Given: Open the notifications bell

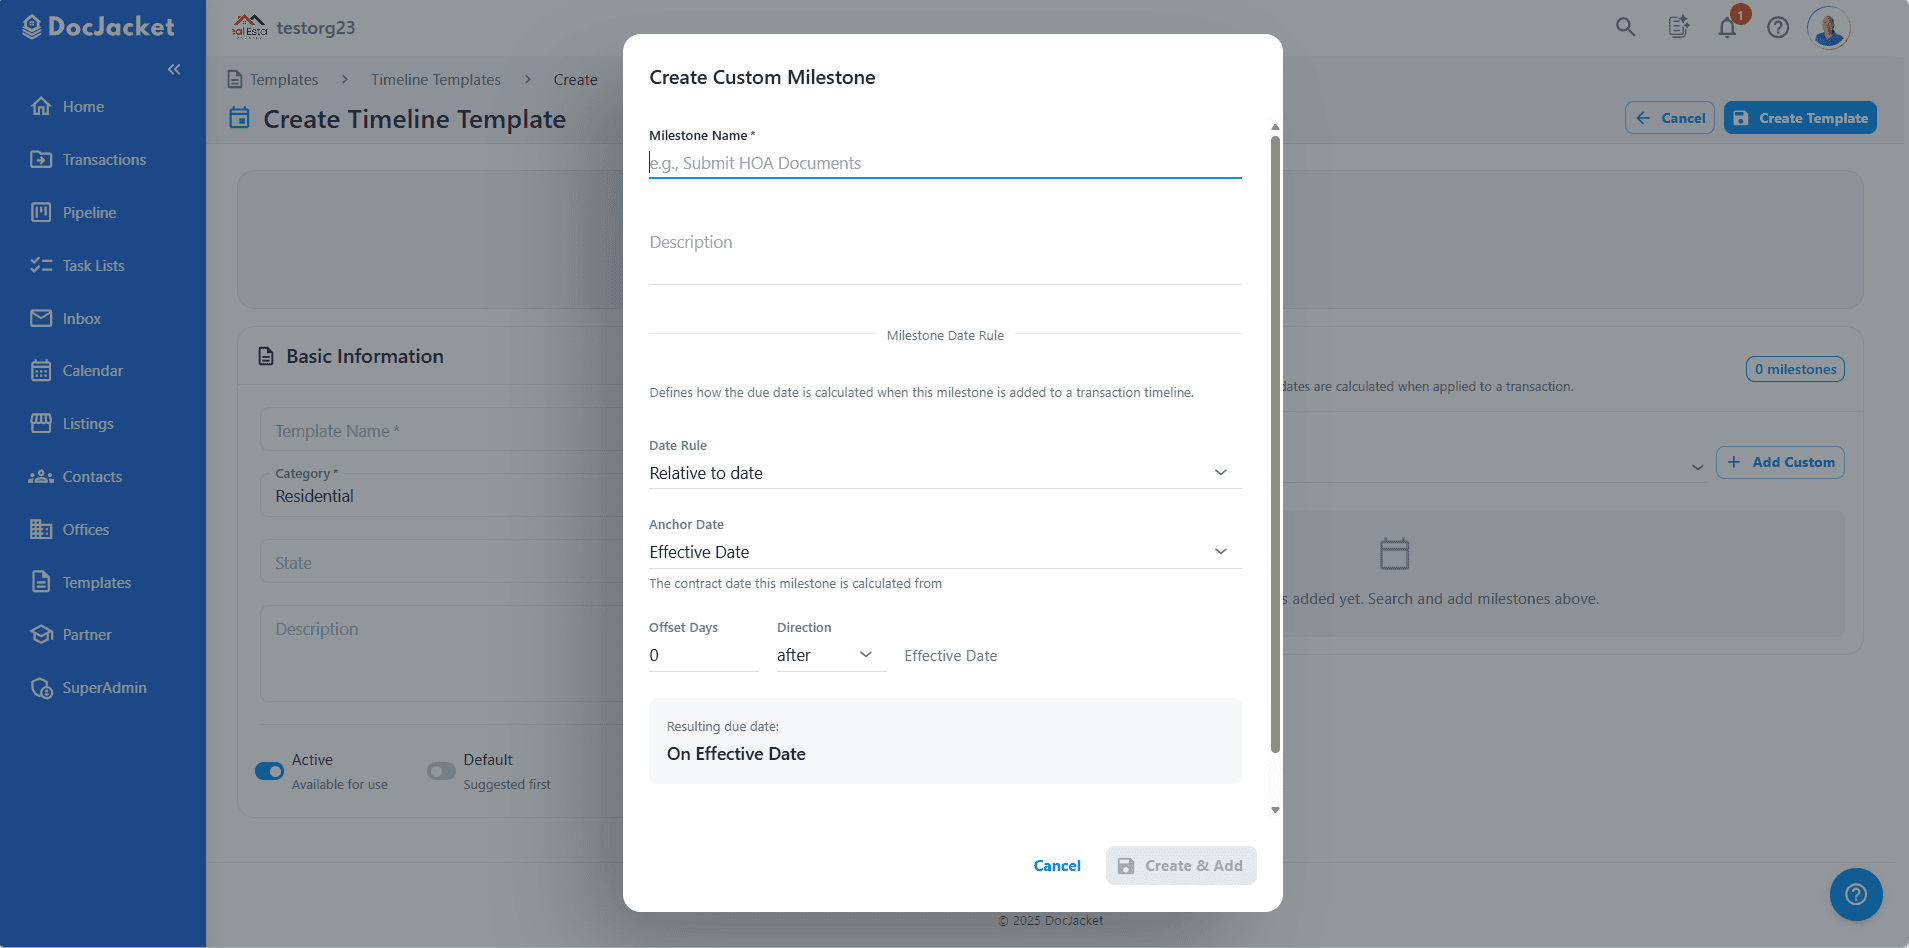Looking at the screenshot, I should click(1727, 27).
